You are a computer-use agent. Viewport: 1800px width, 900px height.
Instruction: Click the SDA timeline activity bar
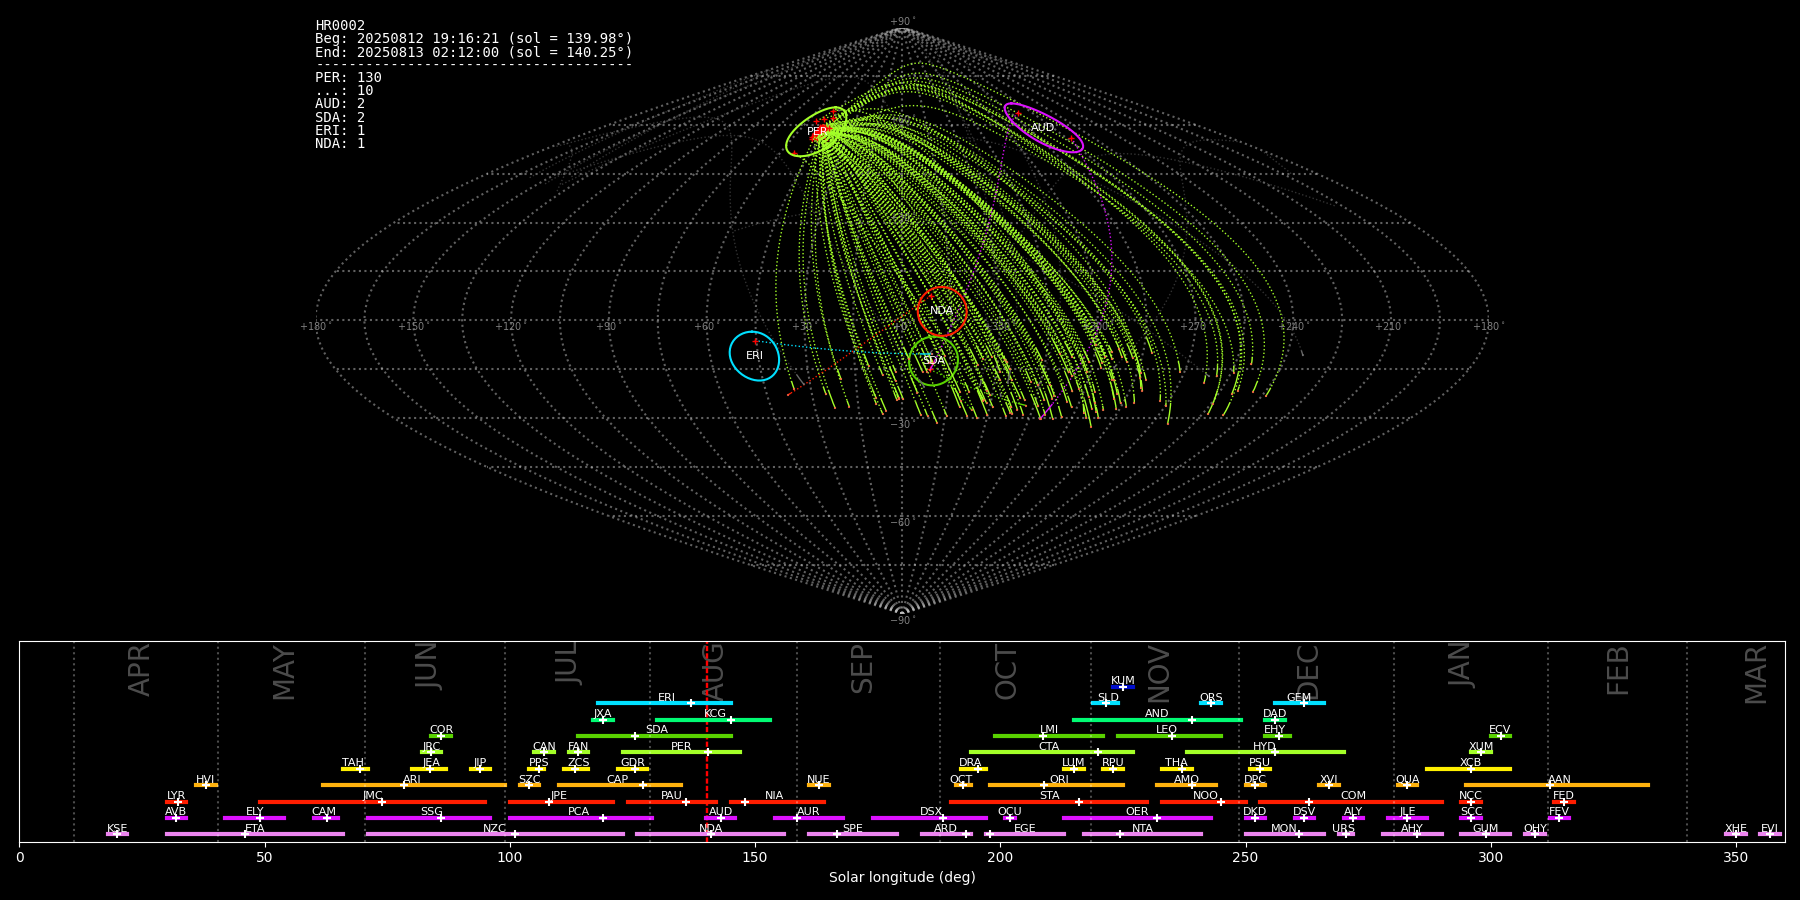(654, 736)
